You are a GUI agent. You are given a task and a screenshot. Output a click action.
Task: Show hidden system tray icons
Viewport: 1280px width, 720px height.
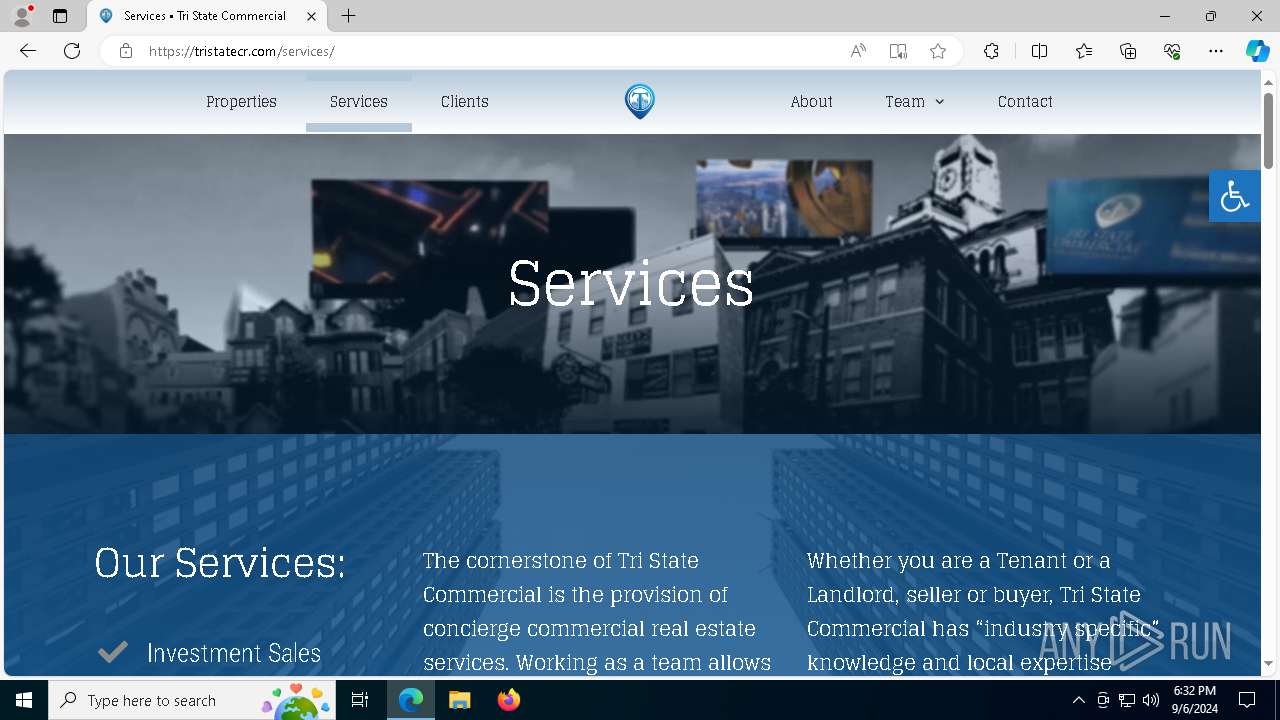[x=1078, y=700]
